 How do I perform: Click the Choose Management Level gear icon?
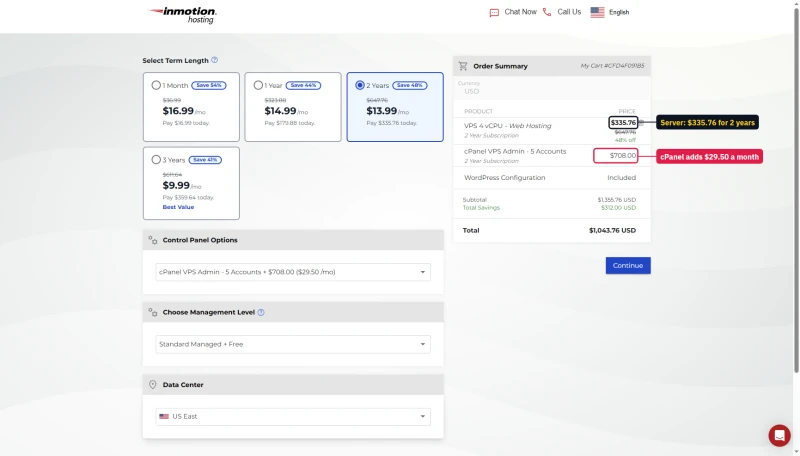153,312
